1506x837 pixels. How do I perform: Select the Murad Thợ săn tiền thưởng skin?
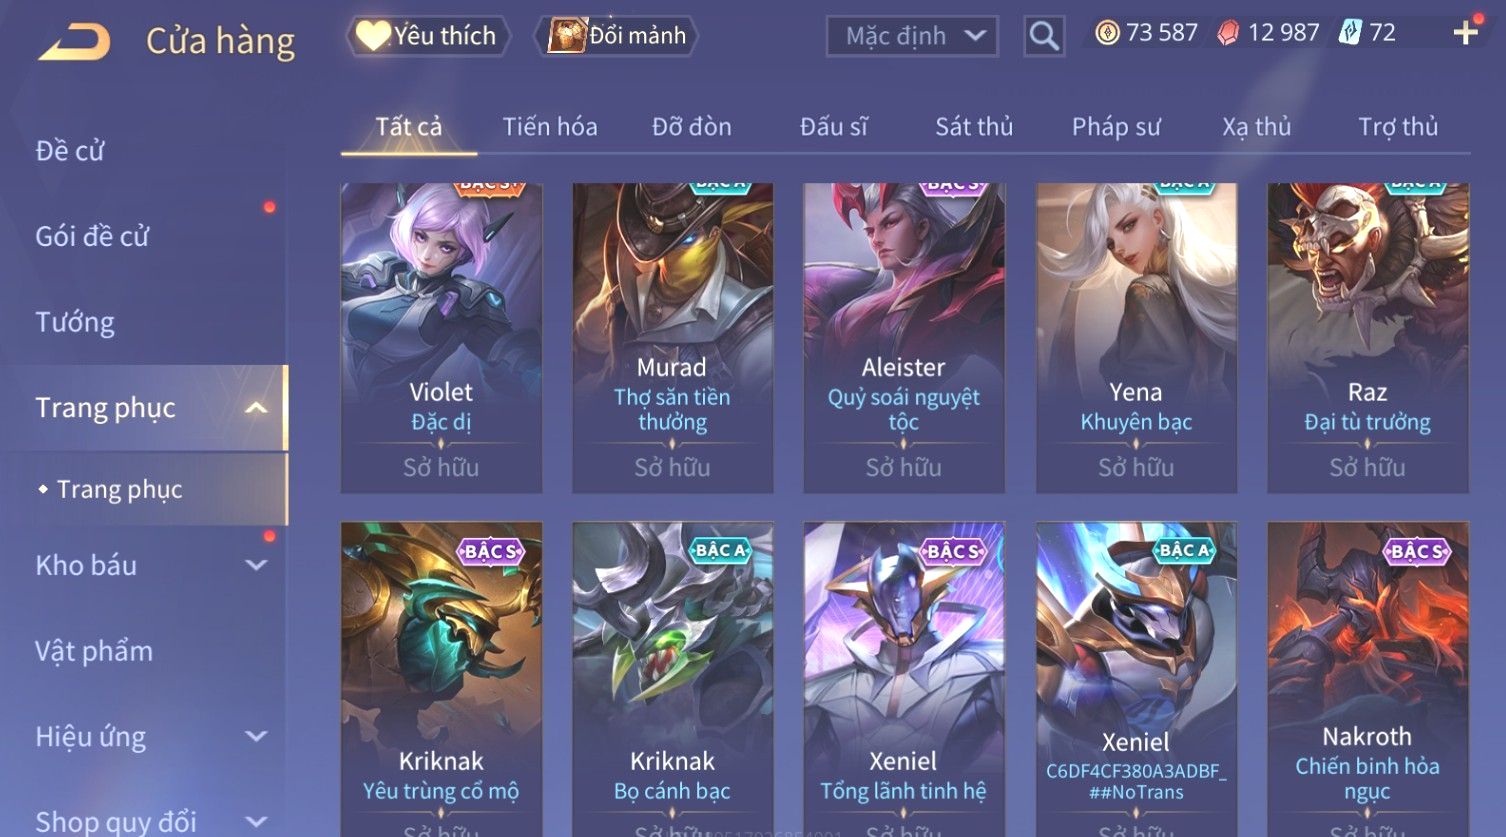(672, 338)
